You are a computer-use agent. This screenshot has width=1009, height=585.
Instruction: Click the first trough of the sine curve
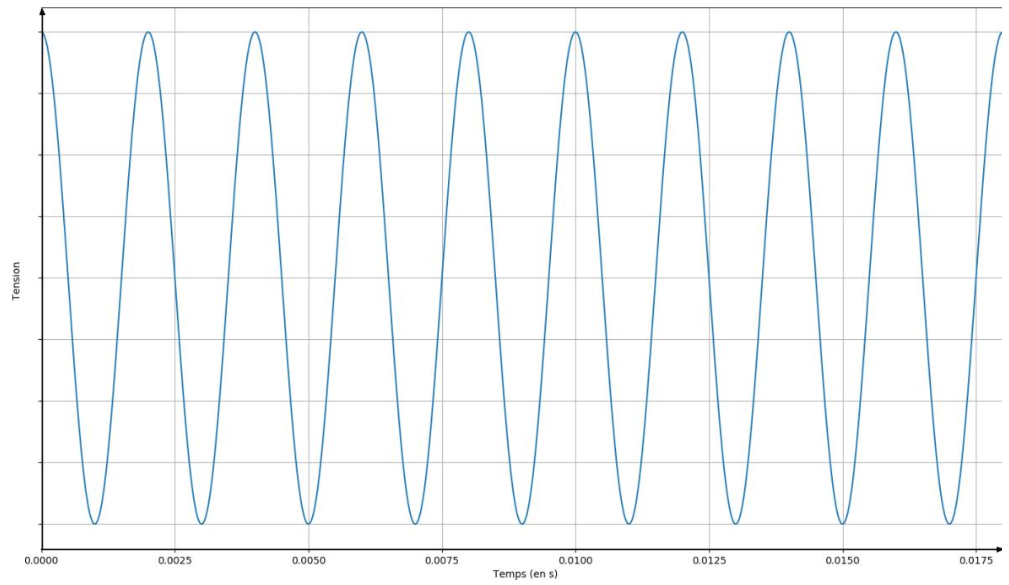coord(95,523)
